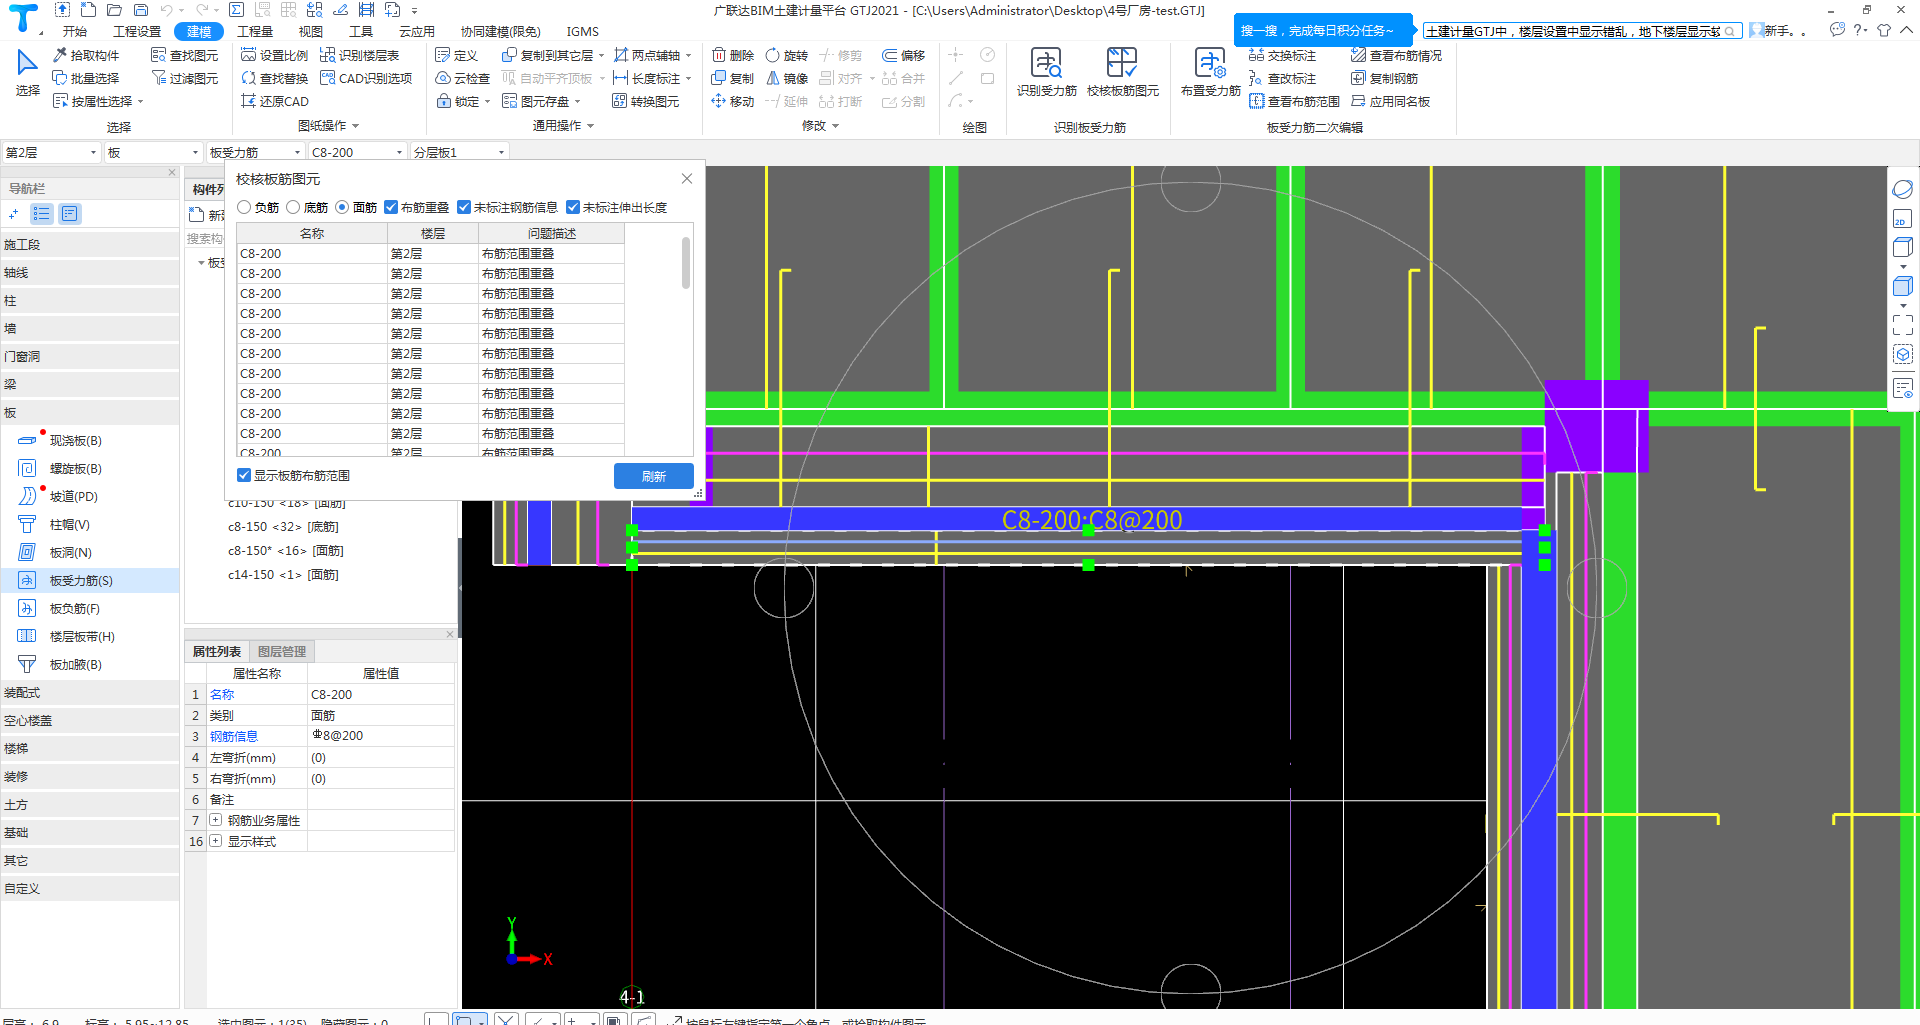
Task: Click 转换图元 tool
Action: [646, 101]
